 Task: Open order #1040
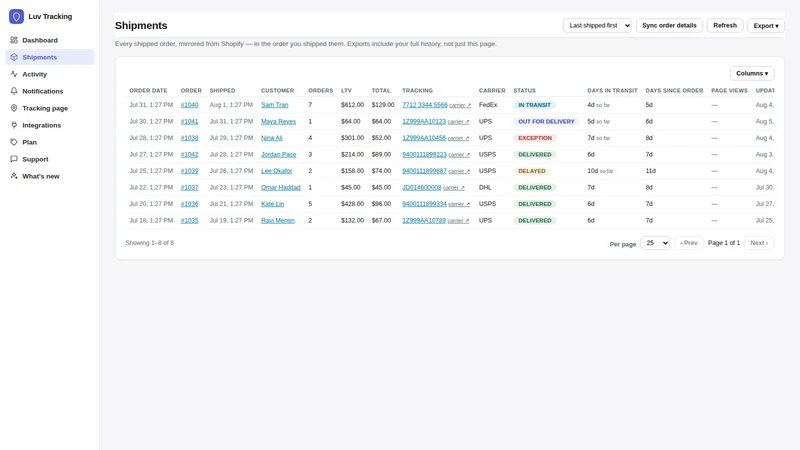click(189, 105)
